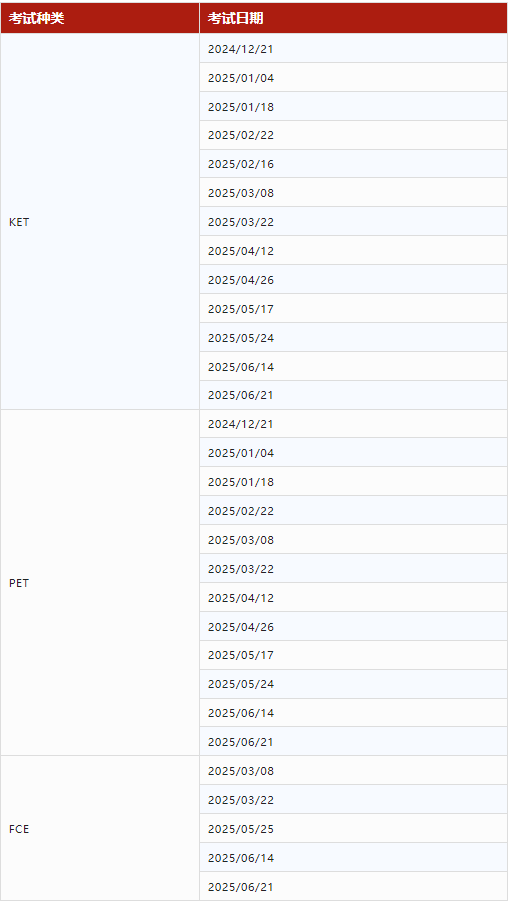Click KET date 2025/01/04
Viewport: 513px width, 904px height.
353,77
